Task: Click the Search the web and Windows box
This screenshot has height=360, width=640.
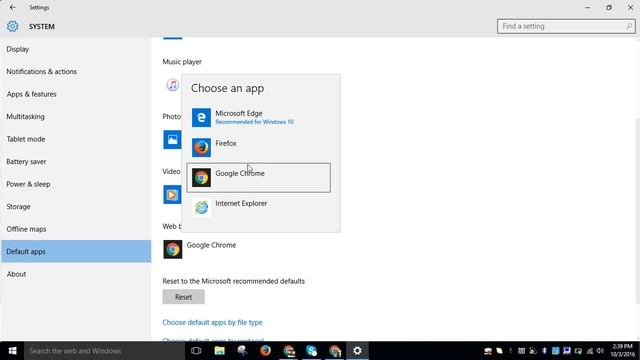Action: (104, 351)
